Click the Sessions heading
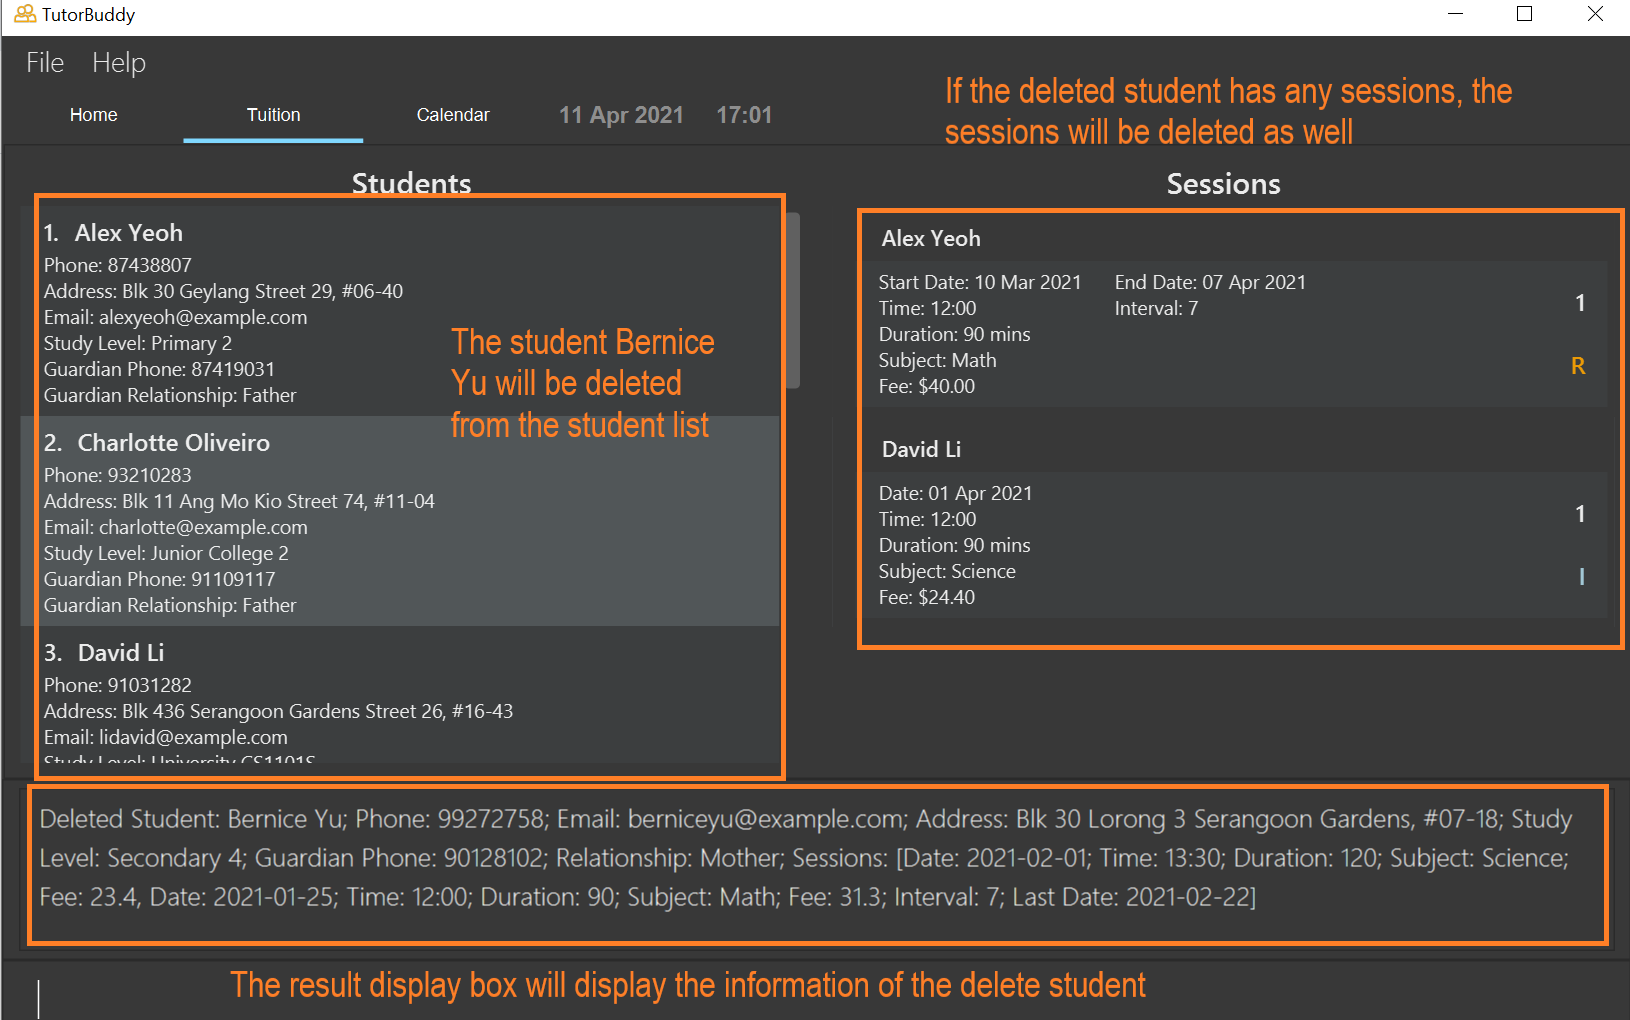 tap(1223, 184)
